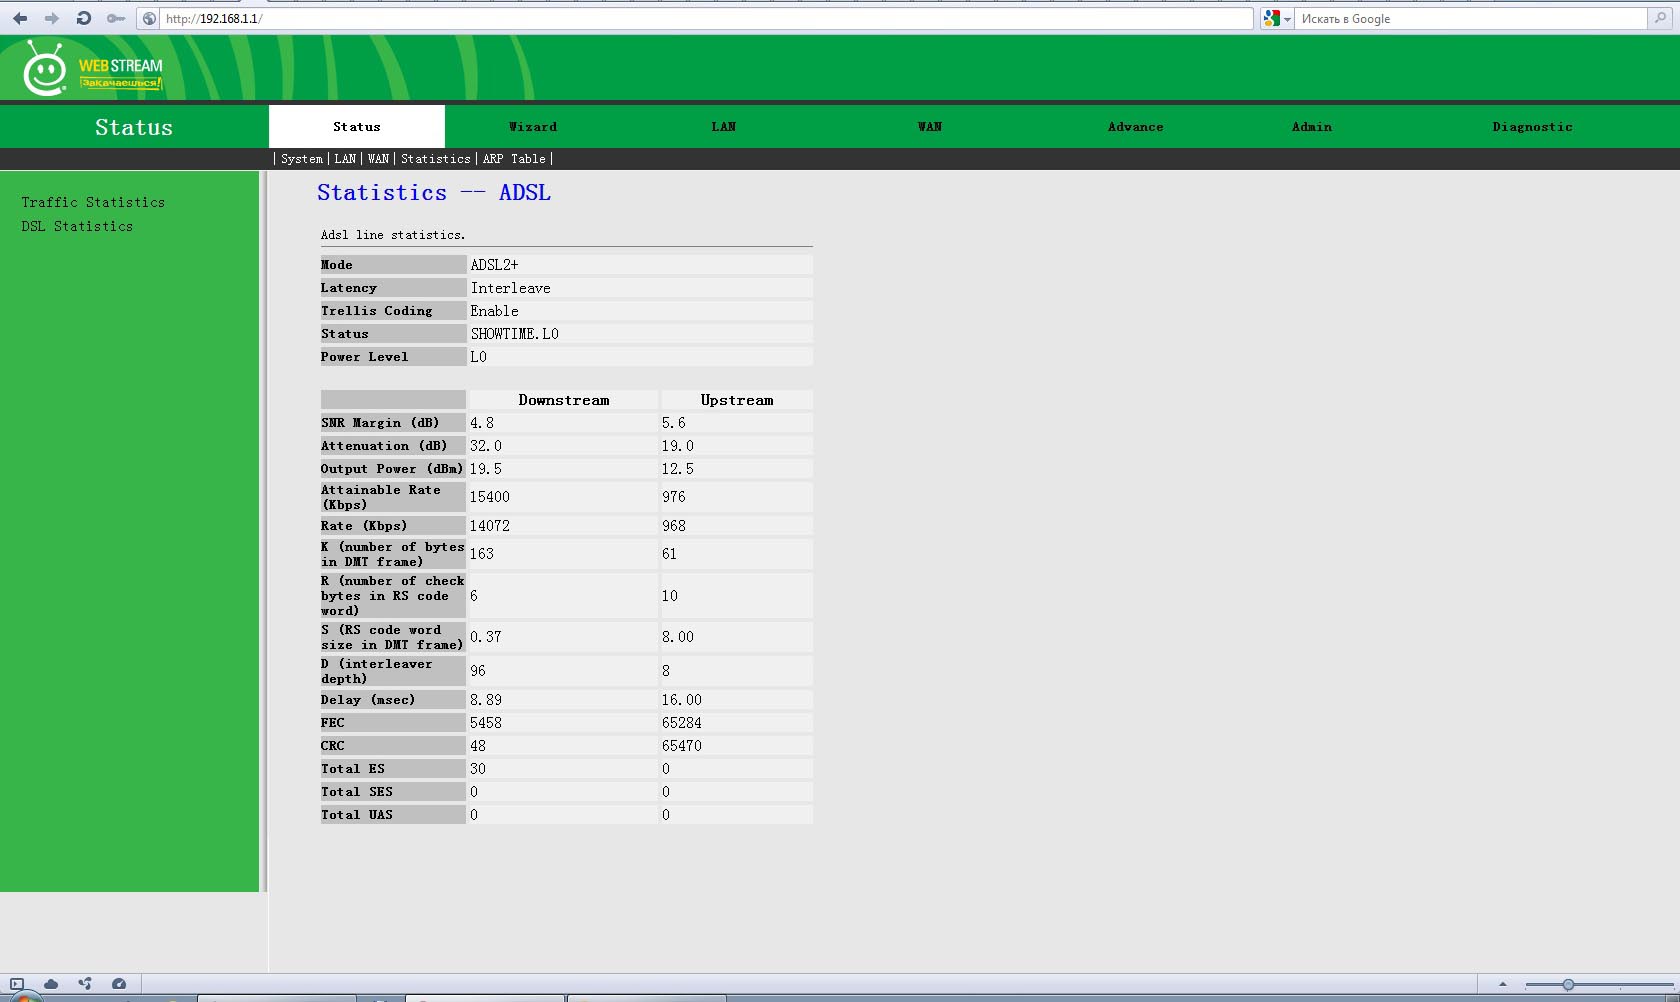This screenshot has width=1680, height=1002.
Task: Open the panel toggle icon in status bar
Action: pos(16,984)
